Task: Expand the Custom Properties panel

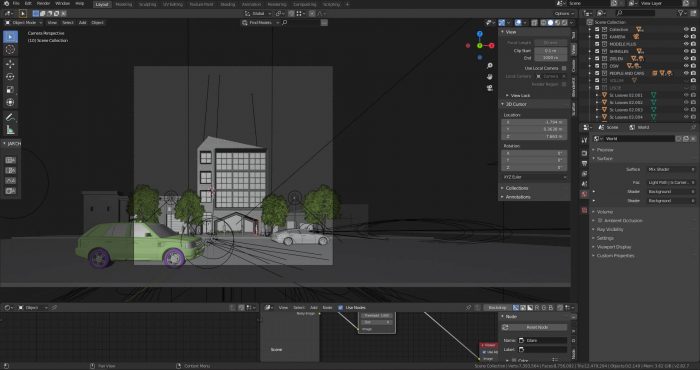Action: coord(615,256)
